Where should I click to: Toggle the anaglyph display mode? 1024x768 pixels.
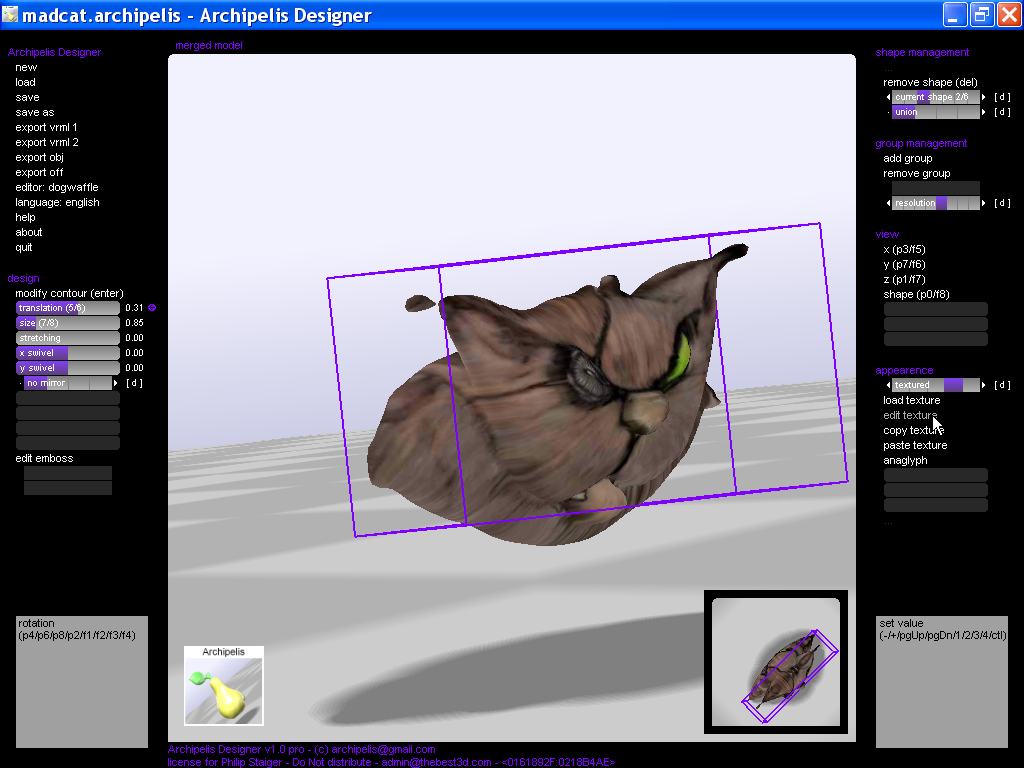[x=905, y=460]
